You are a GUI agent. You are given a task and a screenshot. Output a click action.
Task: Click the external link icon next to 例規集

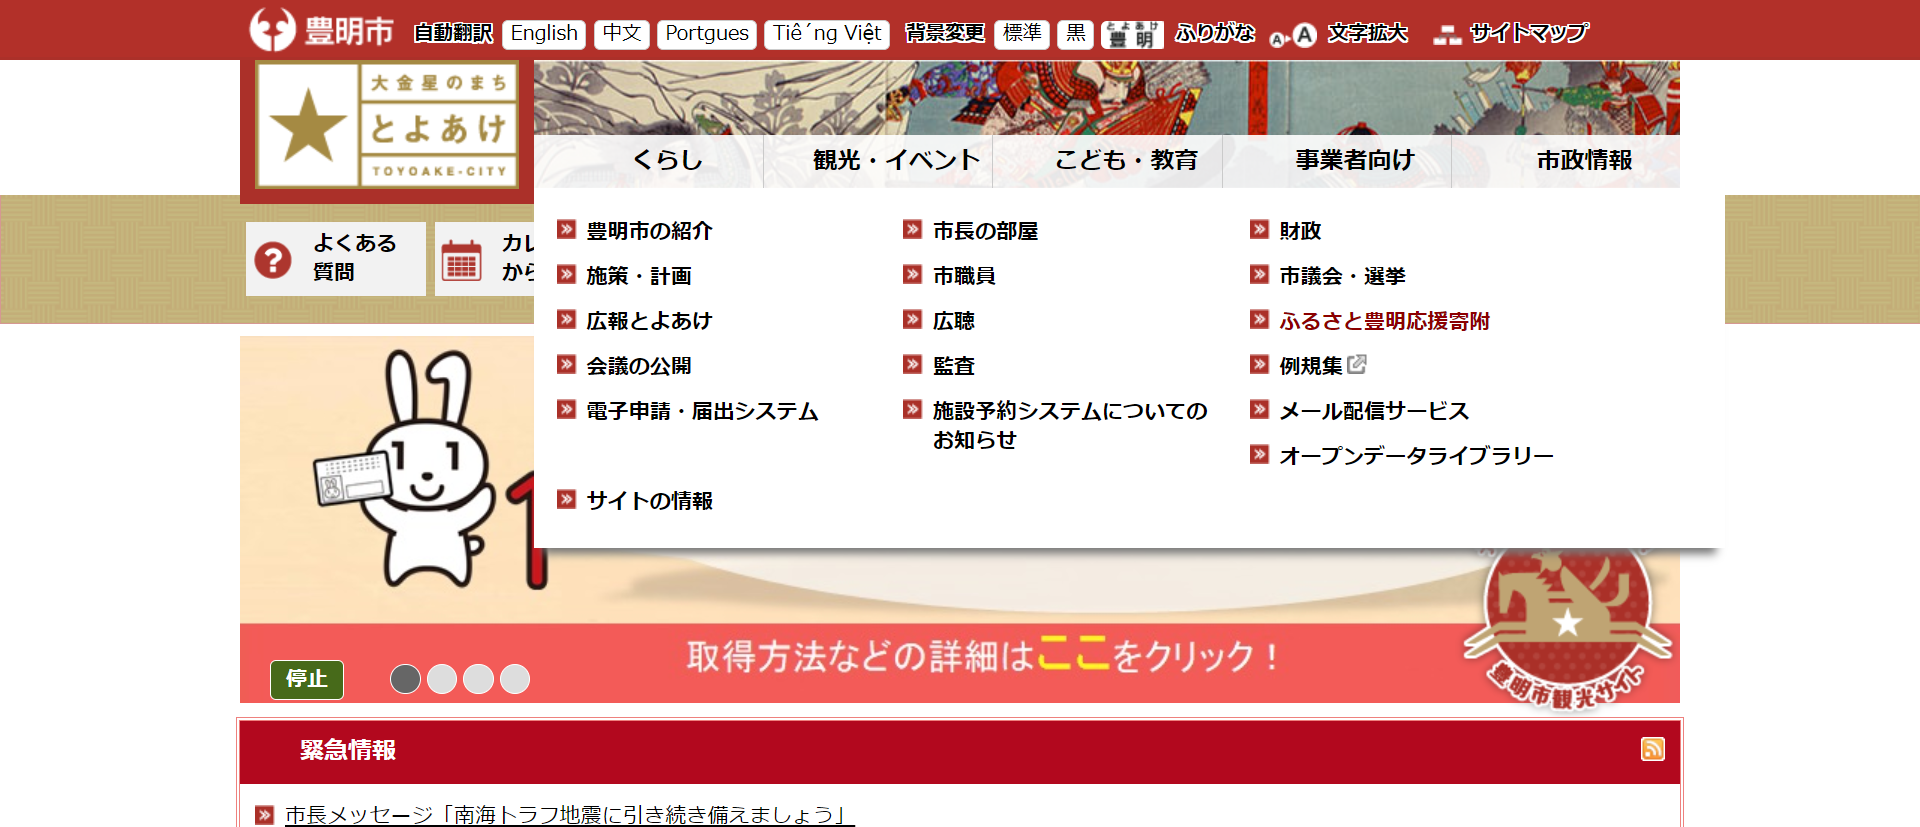point(1357,364)
